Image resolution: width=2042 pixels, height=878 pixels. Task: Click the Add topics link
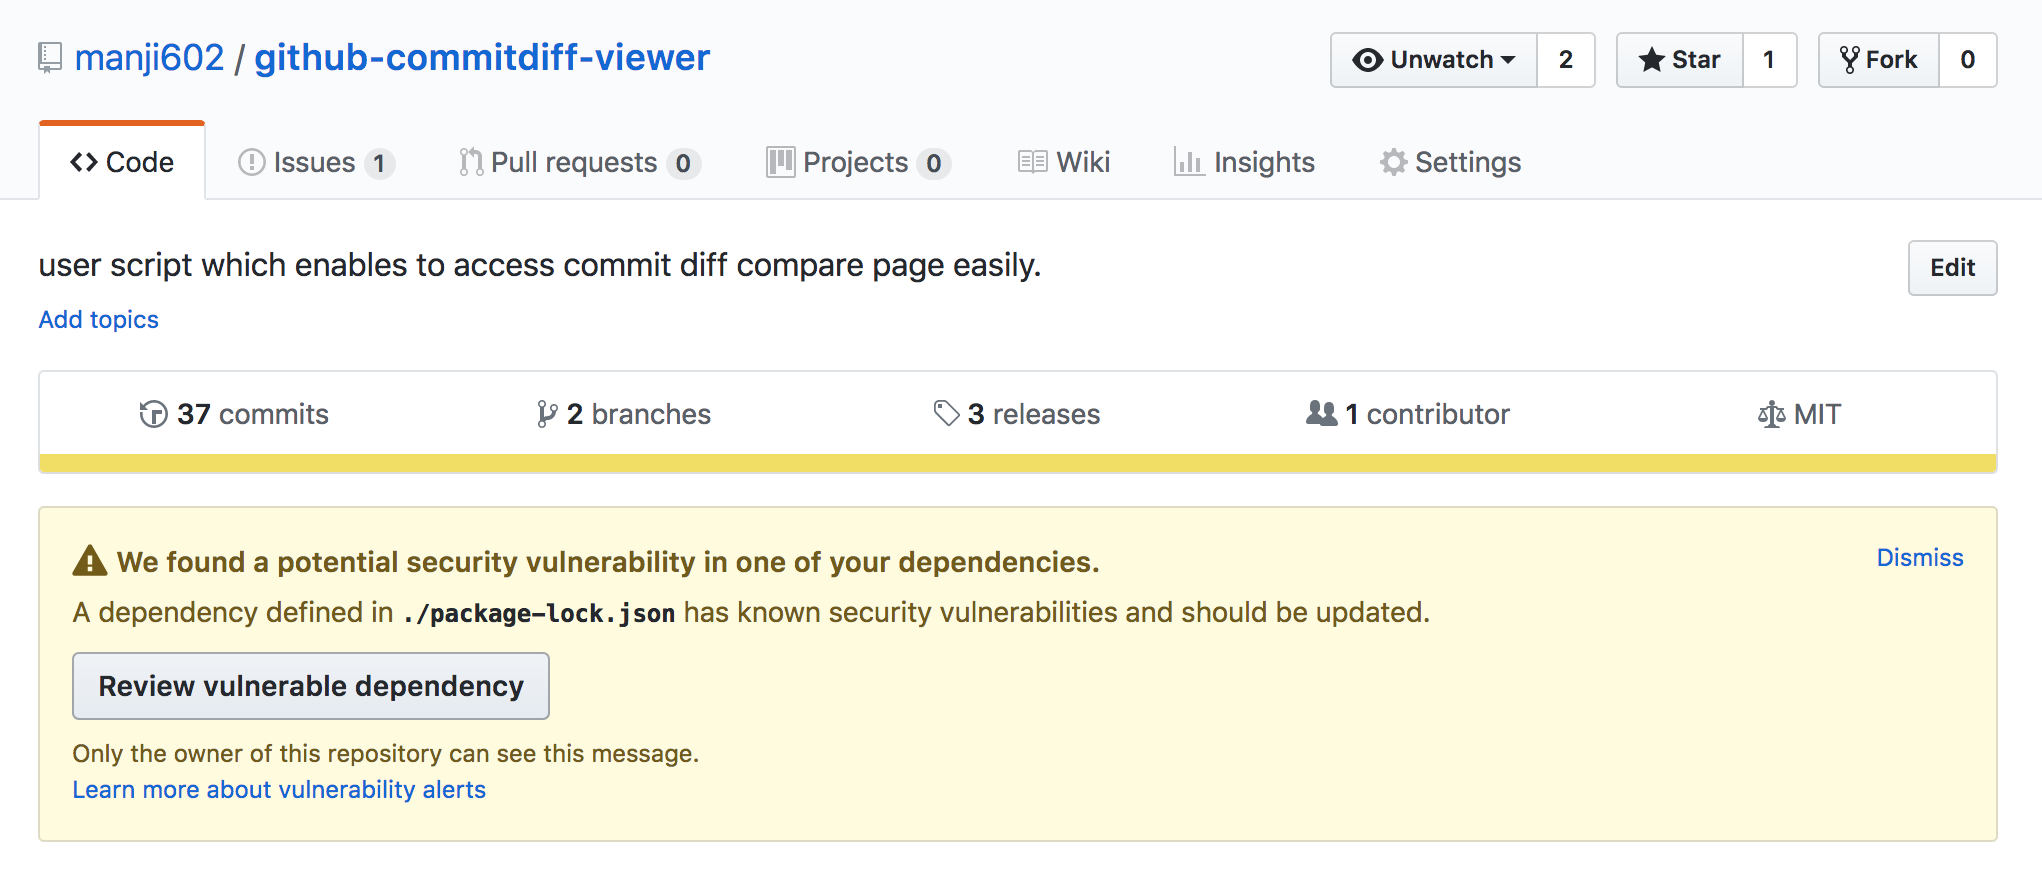pyautogui.click(x=98, y=319)
